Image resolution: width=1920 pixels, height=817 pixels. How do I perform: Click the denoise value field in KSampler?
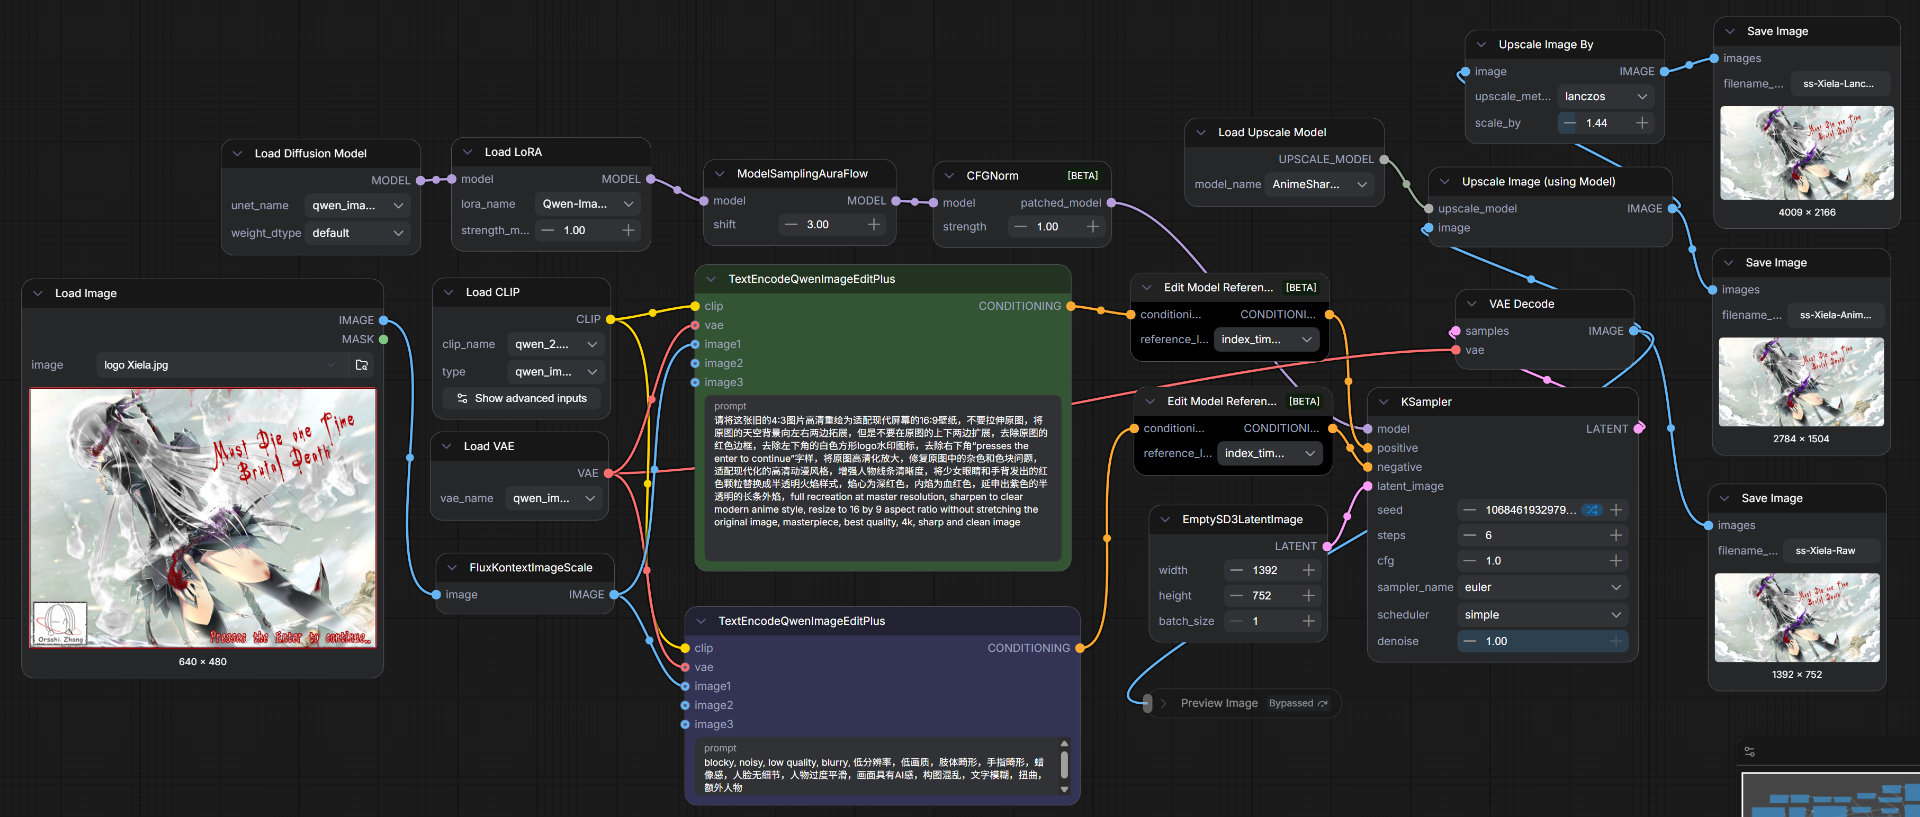(x=1542, y=641)
